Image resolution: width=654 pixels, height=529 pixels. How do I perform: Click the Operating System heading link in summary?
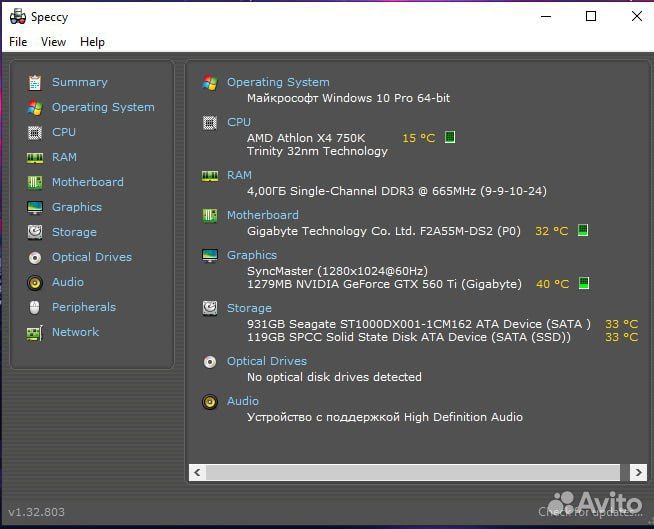pyautogui.click(x=278, y=82)
